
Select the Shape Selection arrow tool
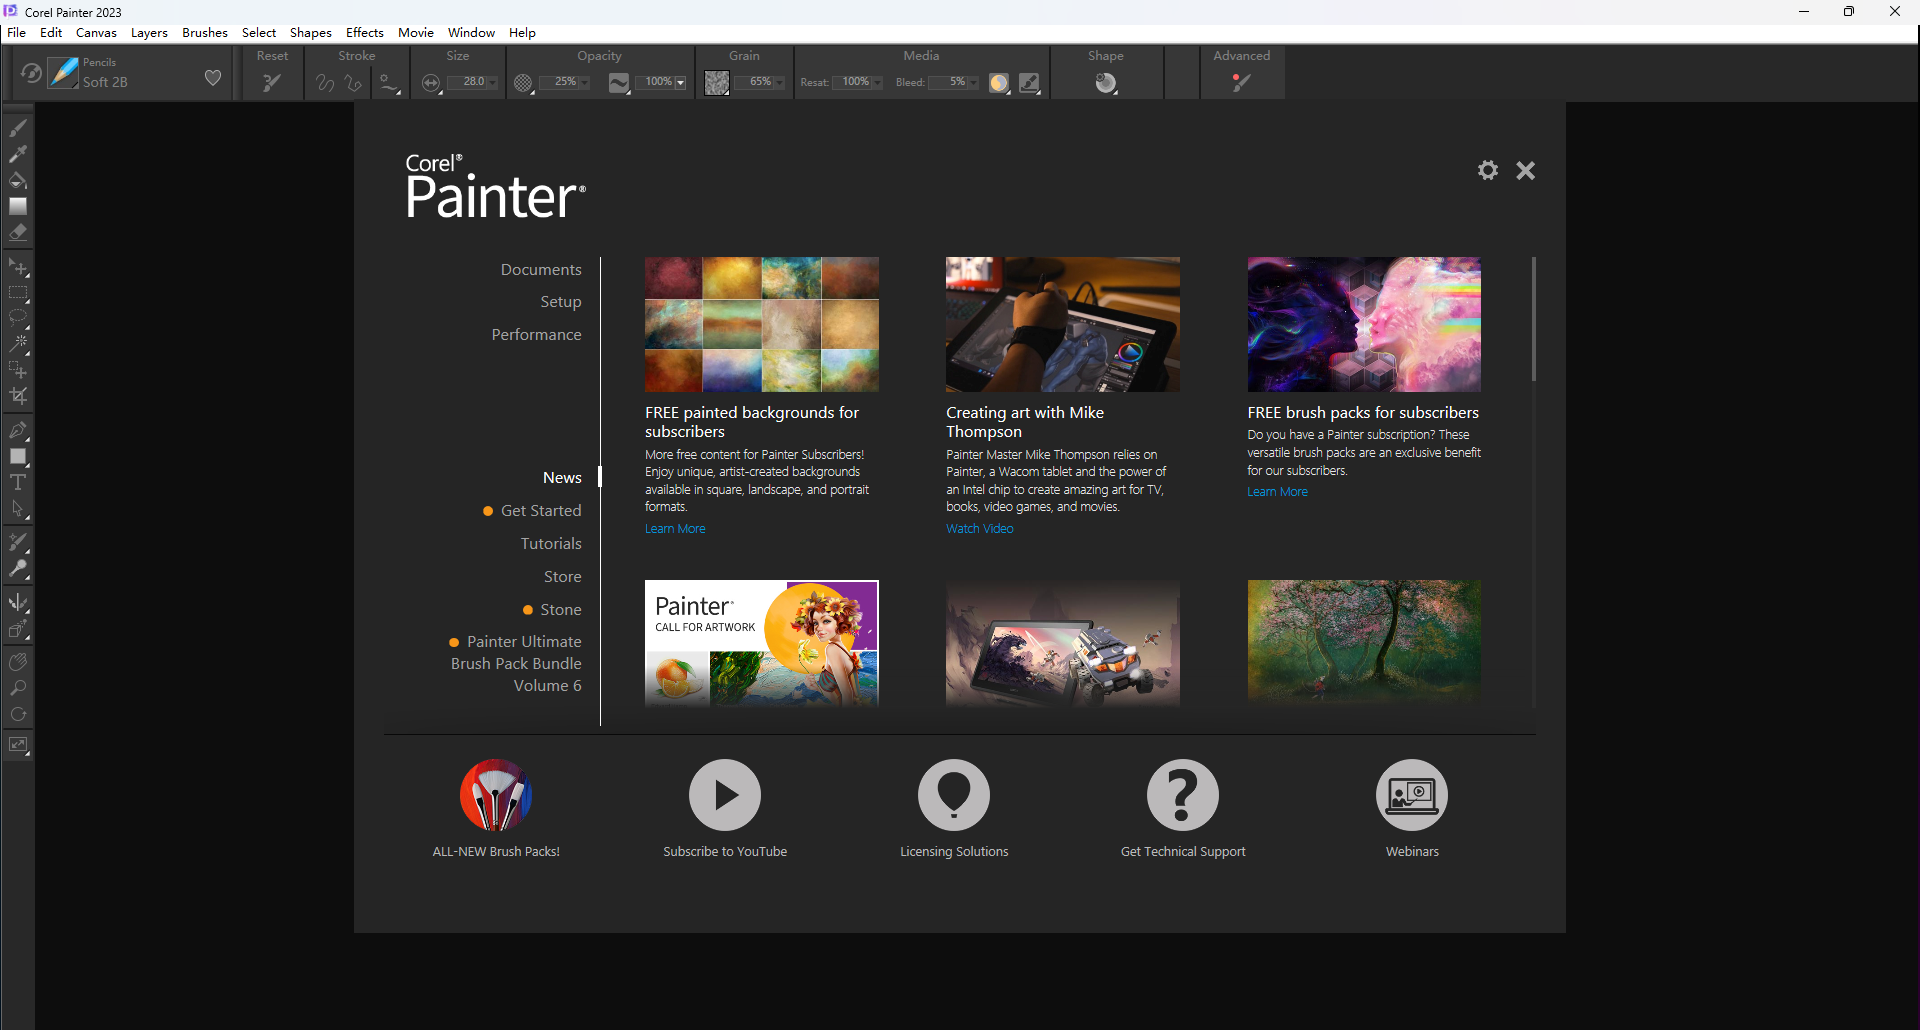tap(18, 509)
